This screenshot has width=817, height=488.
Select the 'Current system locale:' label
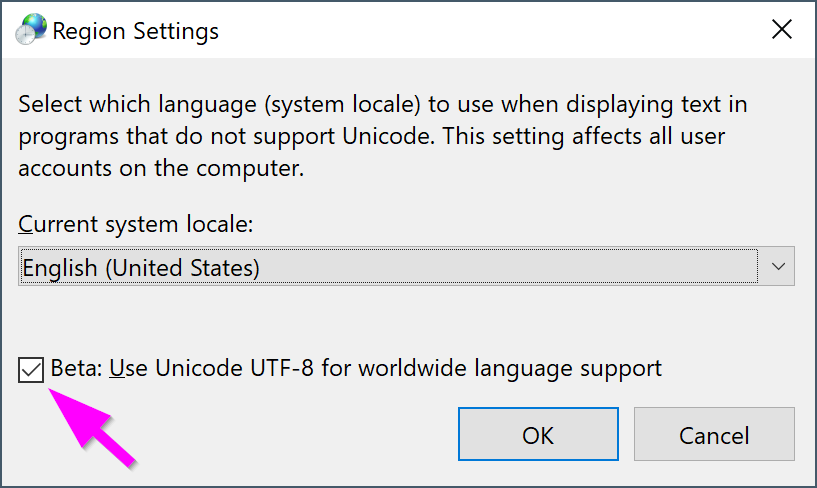point(135,224)
